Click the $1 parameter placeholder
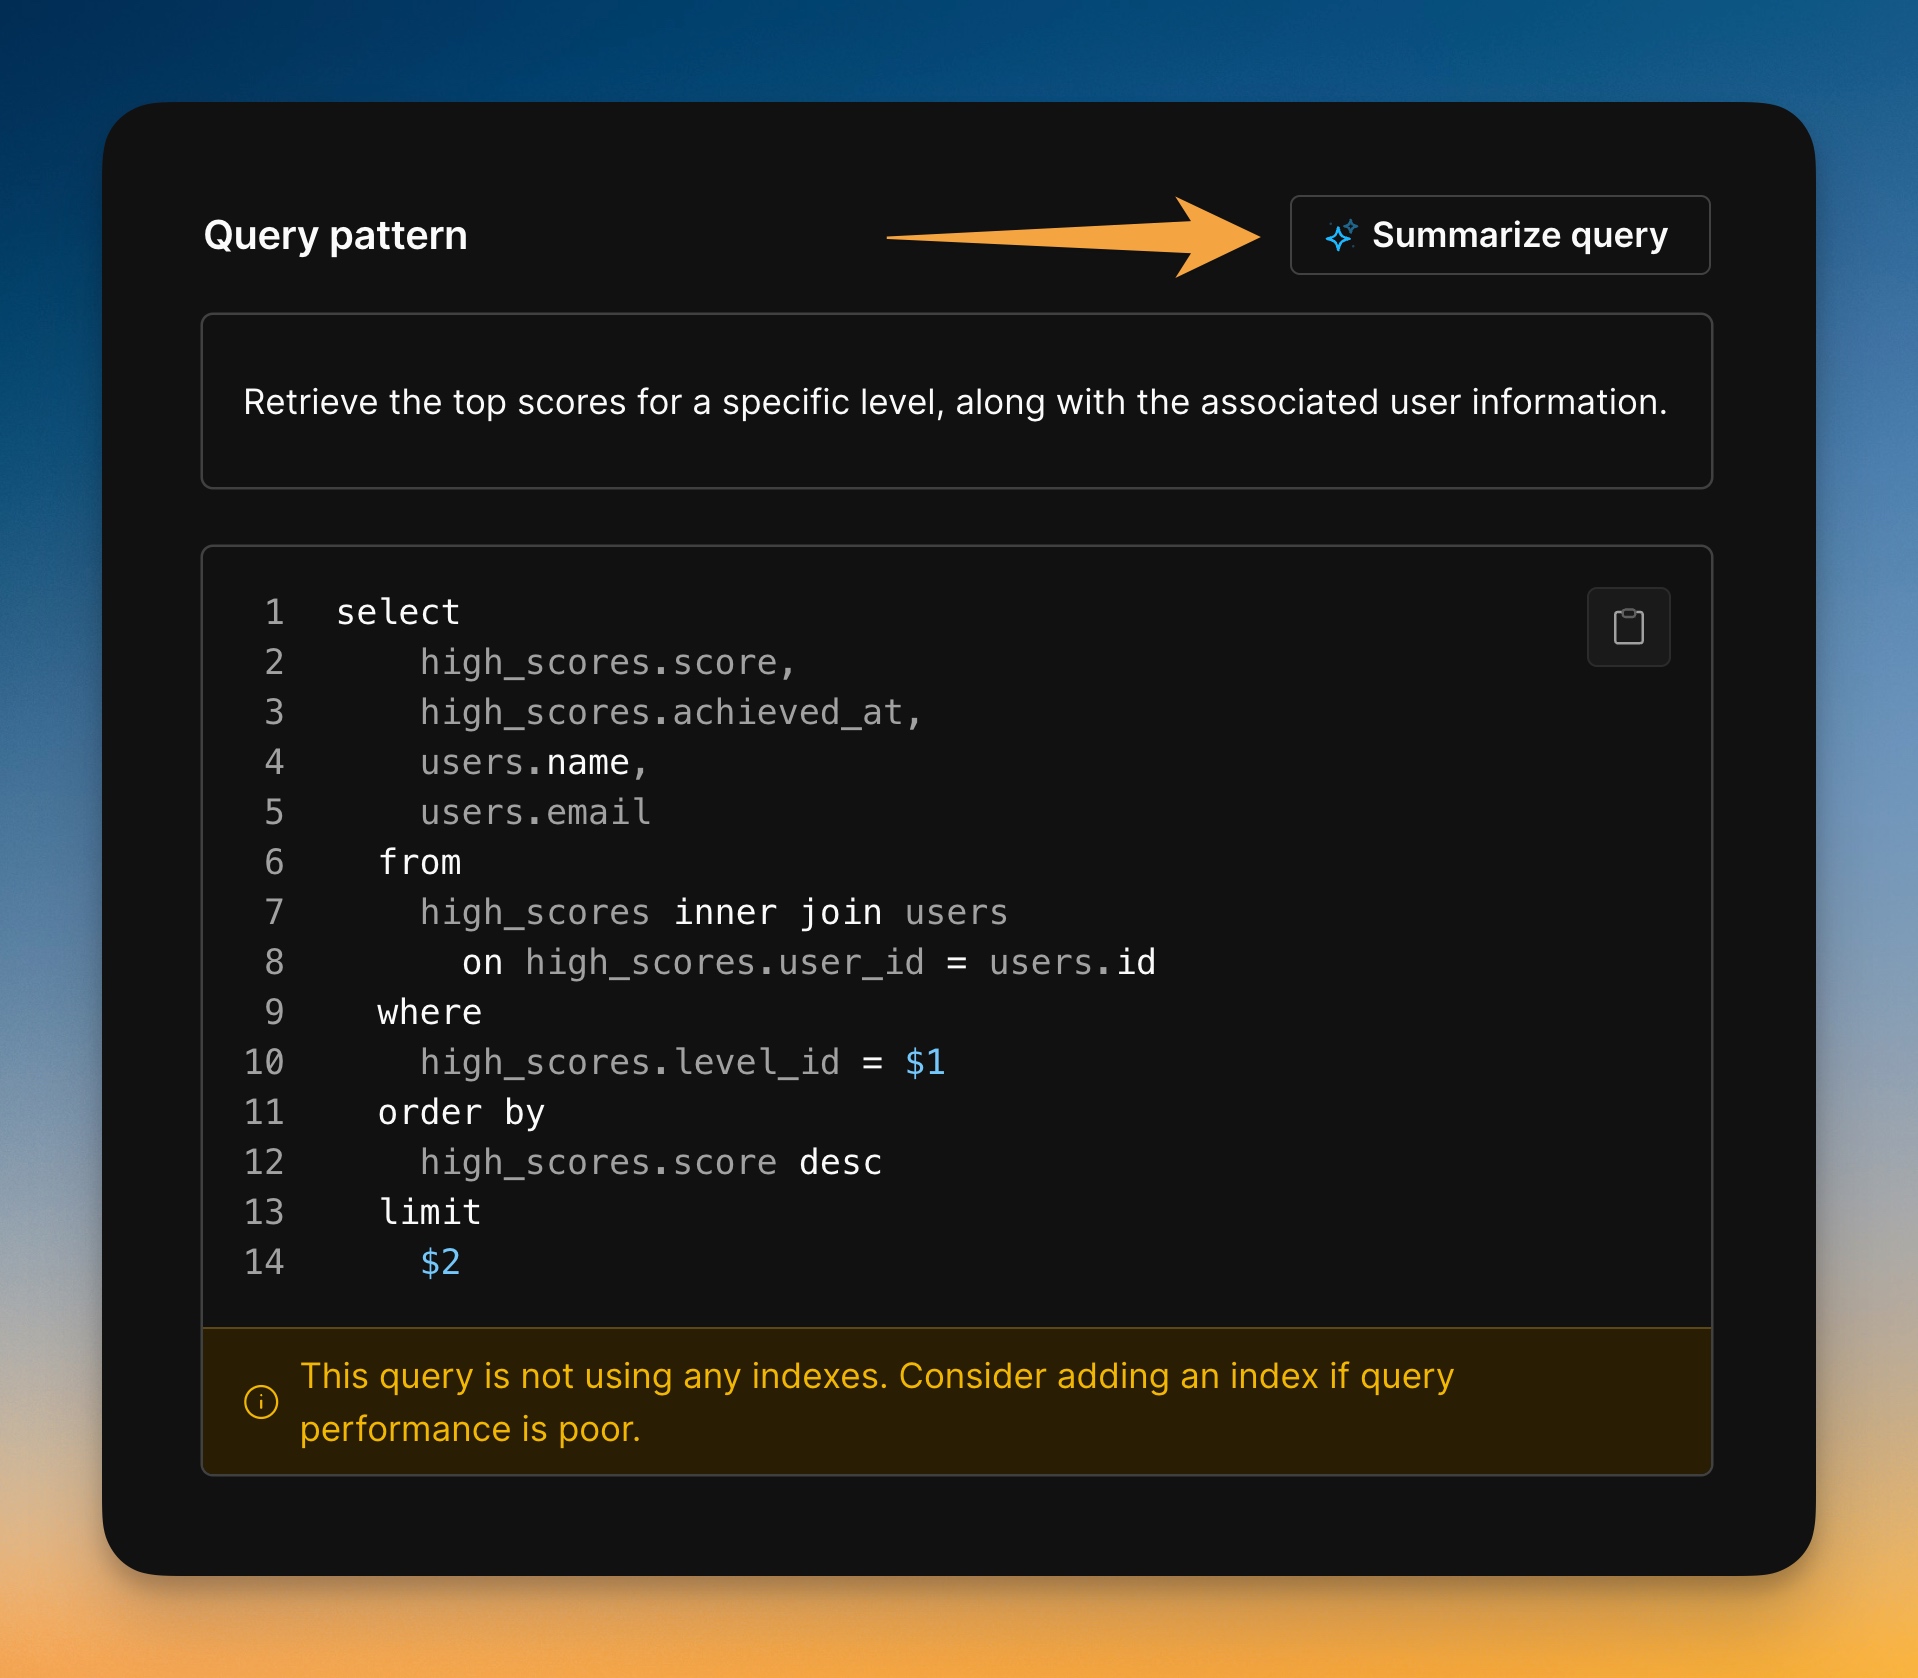Viewport: 1918px width, 1678px height. [x=924, y=1062]
